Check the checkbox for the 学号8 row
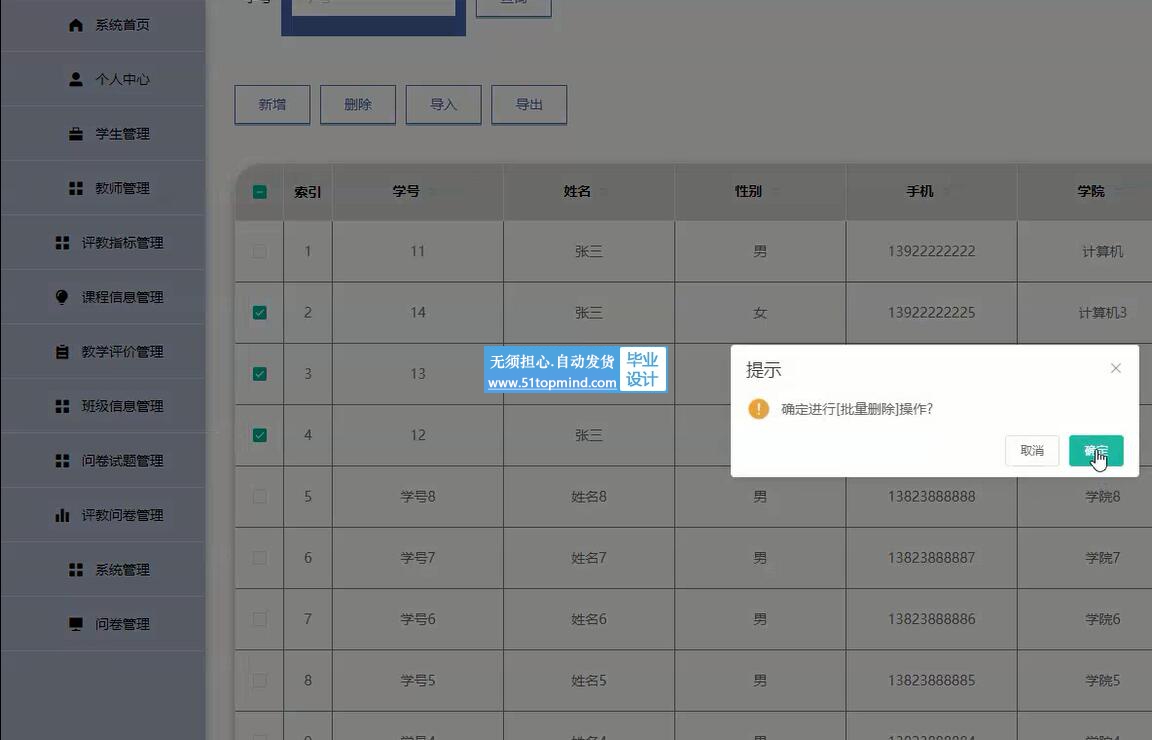This screenshot has width=1152, height=740. coord(259,497)
